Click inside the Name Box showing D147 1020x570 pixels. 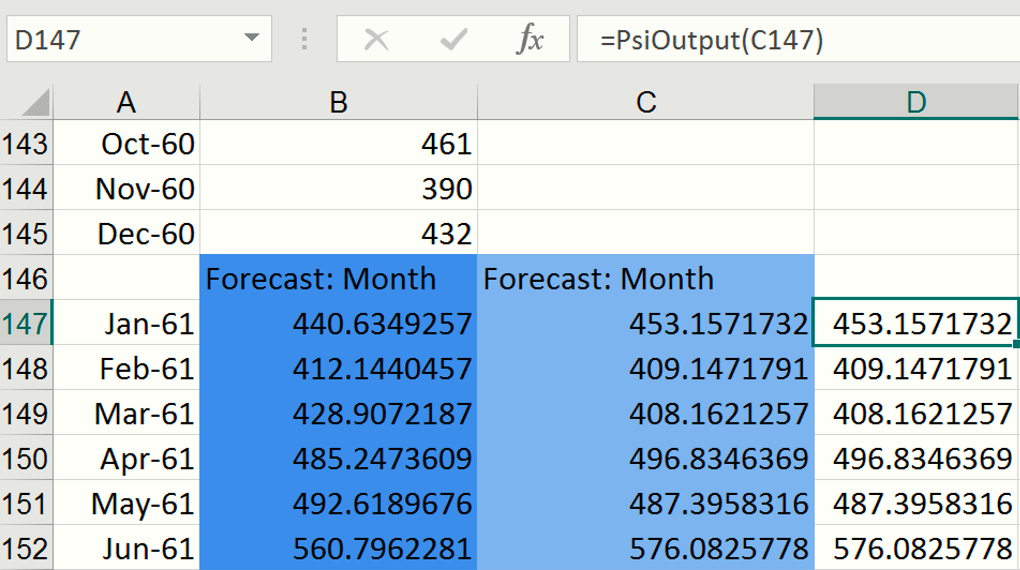pos(120,40)
